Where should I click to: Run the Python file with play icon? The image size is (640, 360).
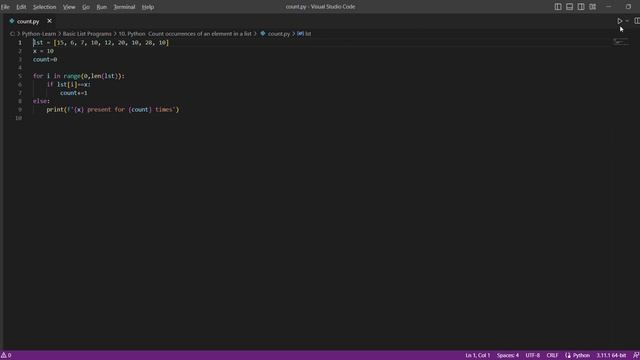[619, 21]
